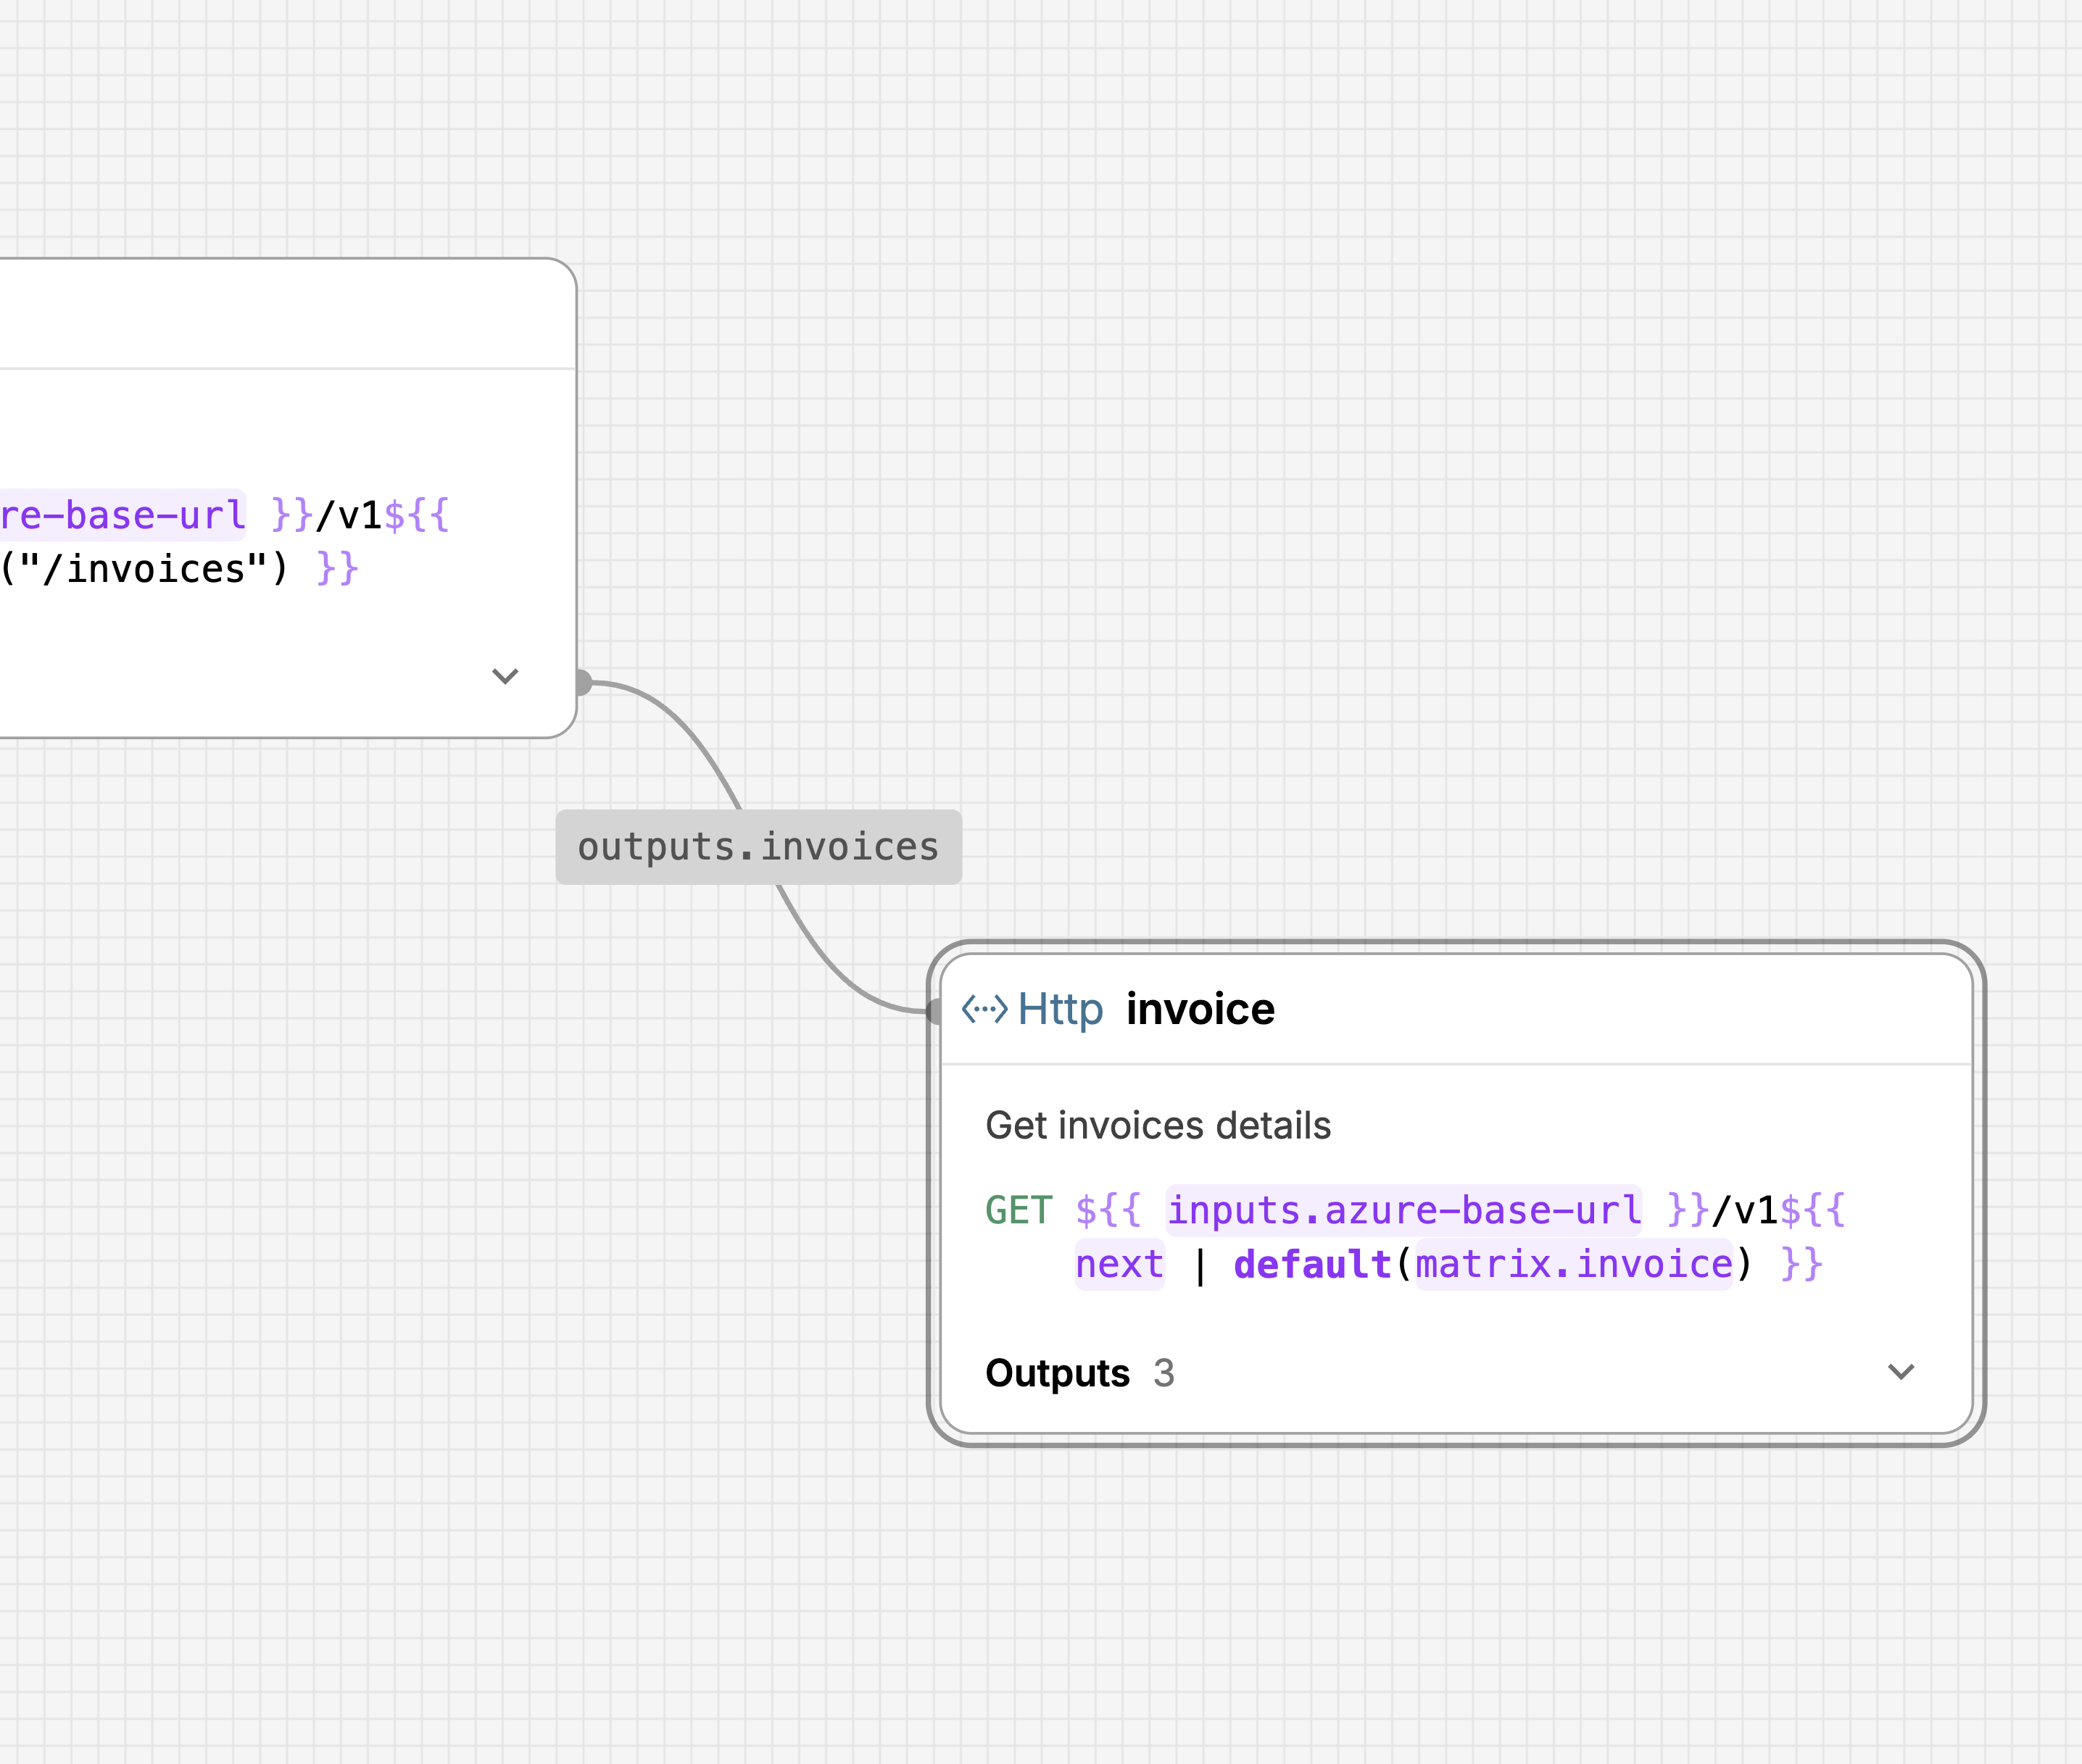Click the Outputs count number 3
This screenshot has height=1764, width=2082.
pyautogui.click(x=1163, y=1373)
